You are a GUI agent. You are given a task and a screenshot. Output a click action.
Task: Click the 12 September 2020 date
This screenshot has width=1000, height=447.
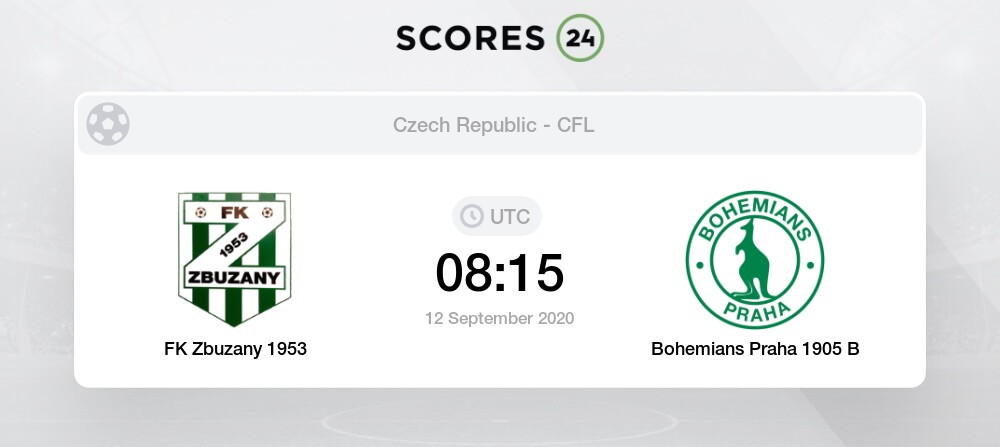(499, 319)
